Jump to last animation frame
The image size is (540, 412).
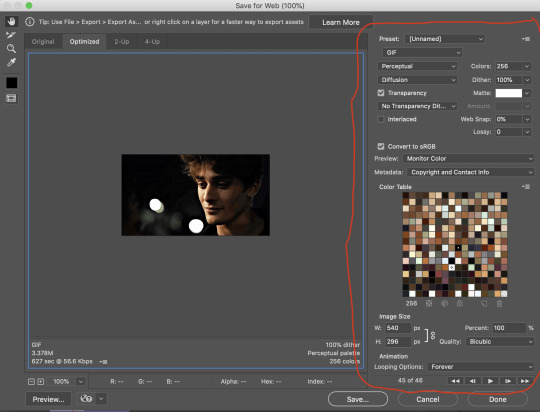click(x=525, y=381)
